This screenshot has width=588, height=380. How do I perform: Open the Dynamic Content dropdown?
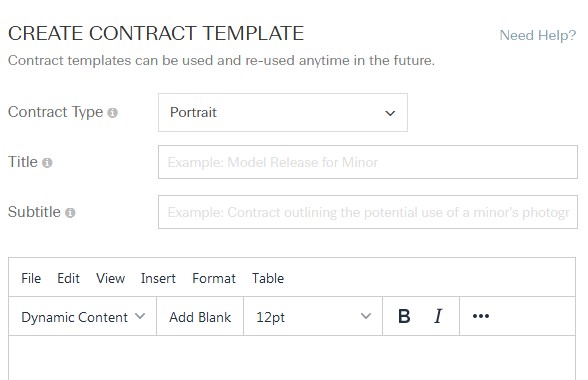coord(82,317)
